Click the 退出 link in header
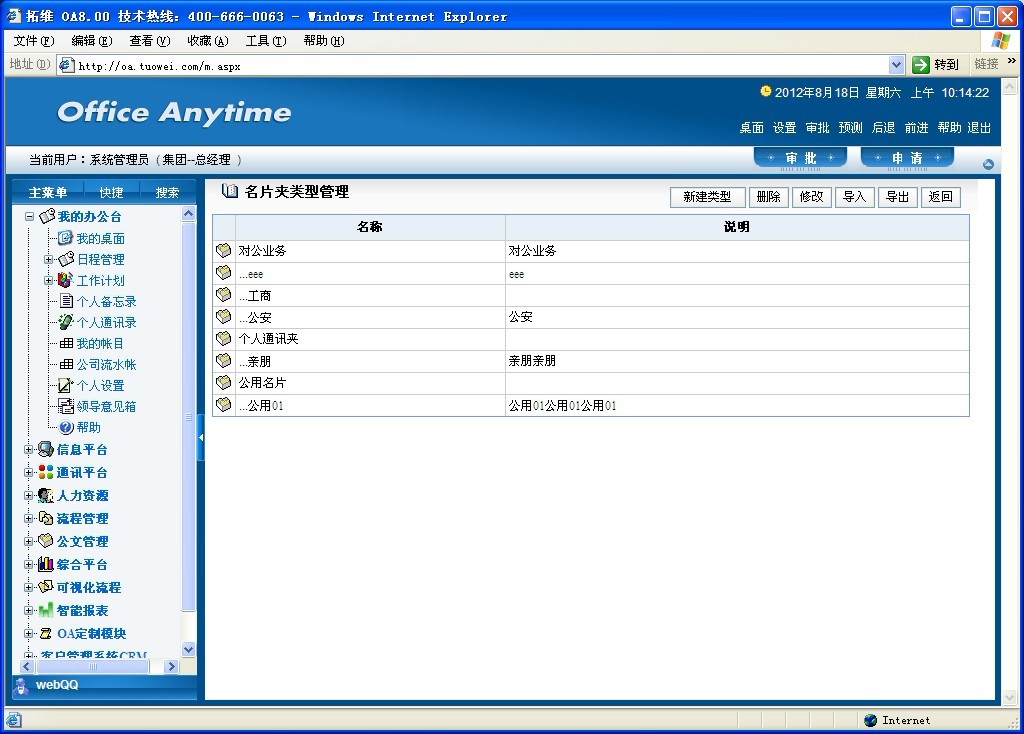This screenshot has width=1024, height=734. pyautogui.click(x=979, y=128)
